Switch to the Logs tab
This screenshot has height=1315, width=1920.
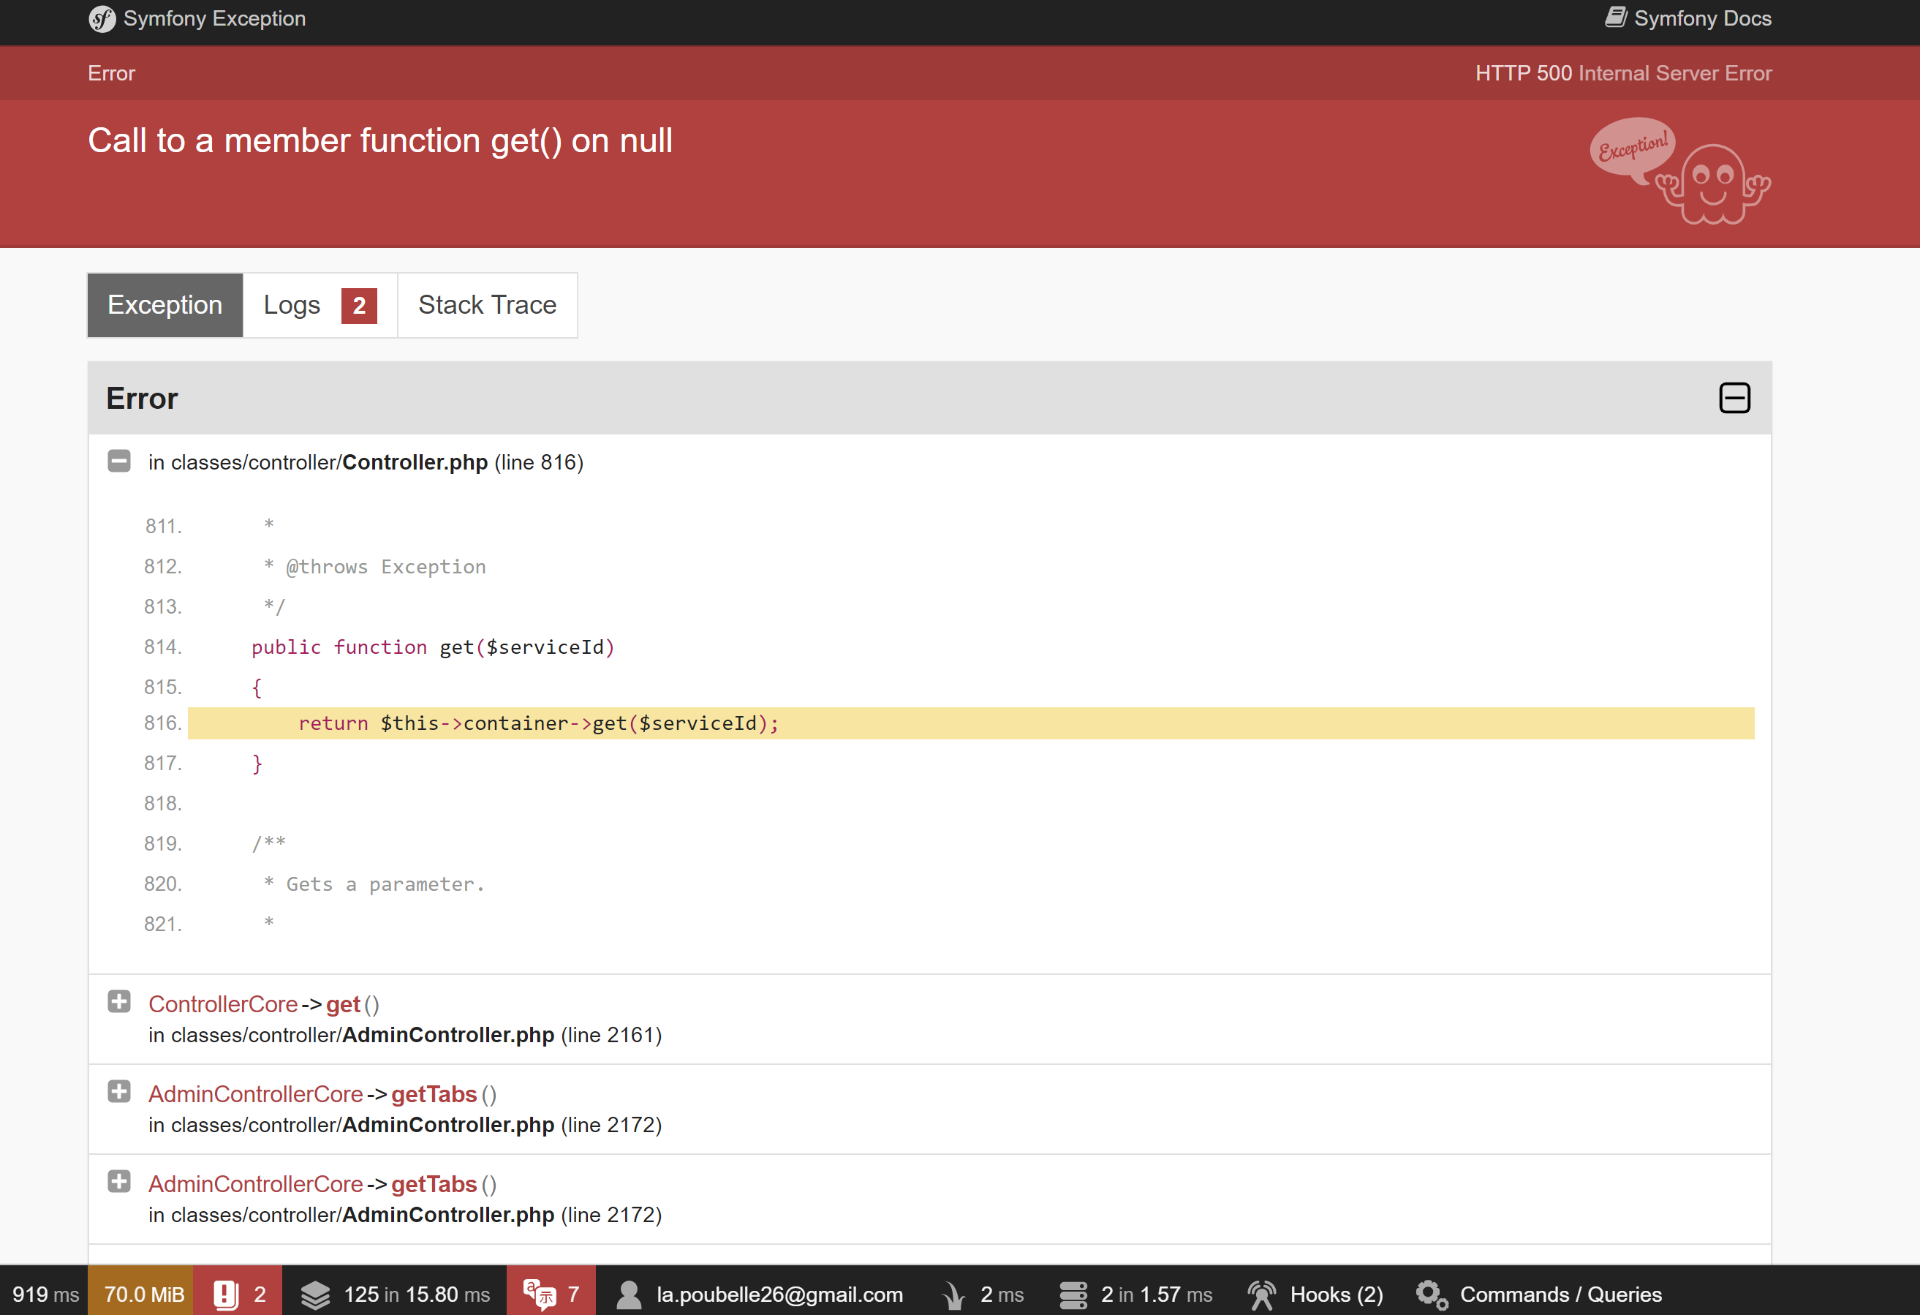click(x=319, y=305)
